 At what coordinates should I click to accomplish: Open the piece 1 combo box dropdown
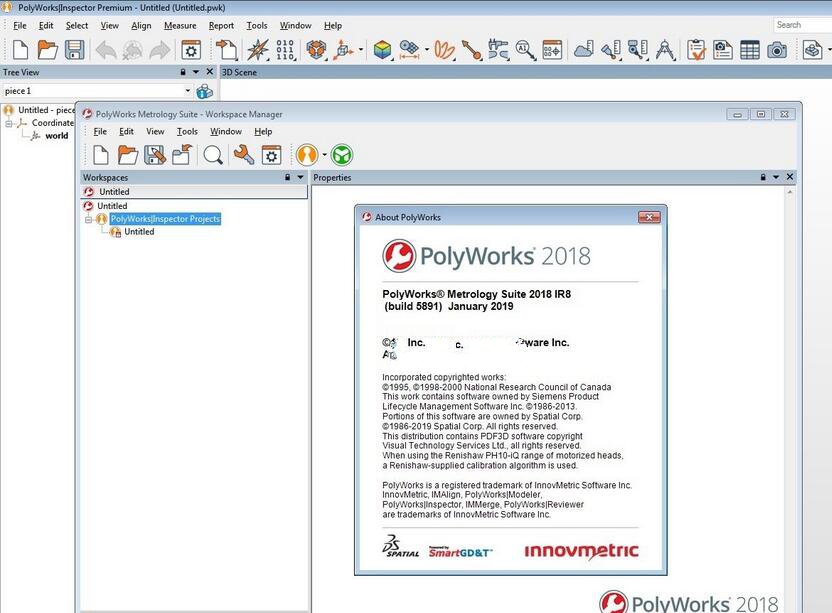(188, 91)
